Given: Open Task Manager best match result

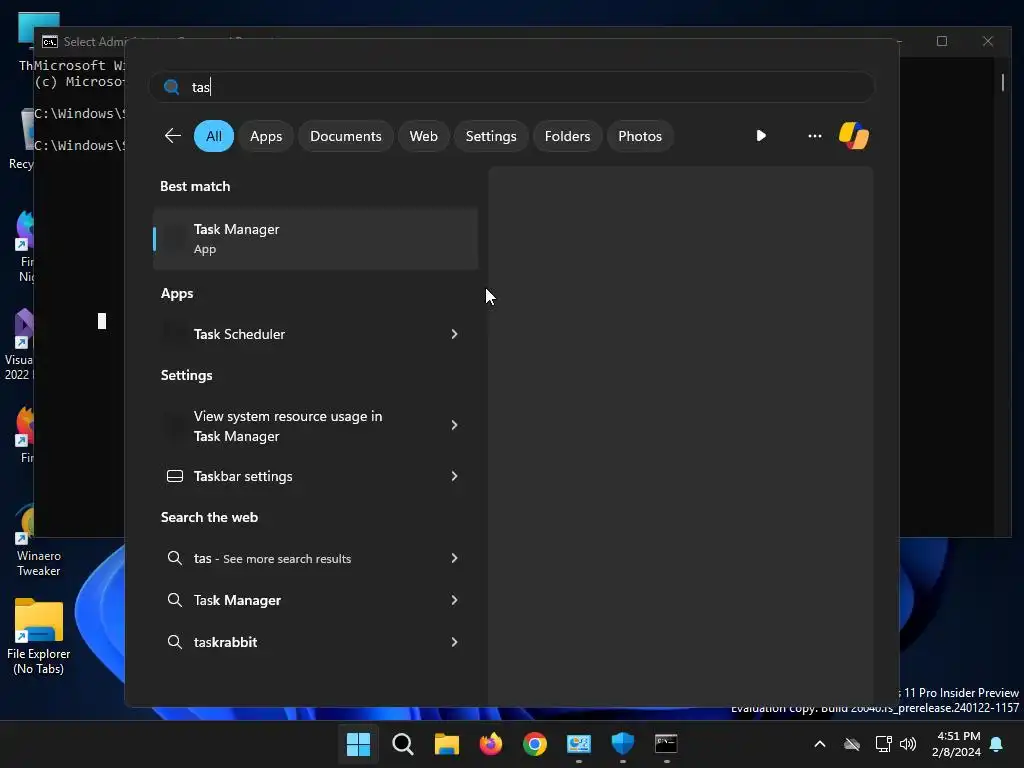Looking at the screenshot, I should coord(315,238).
